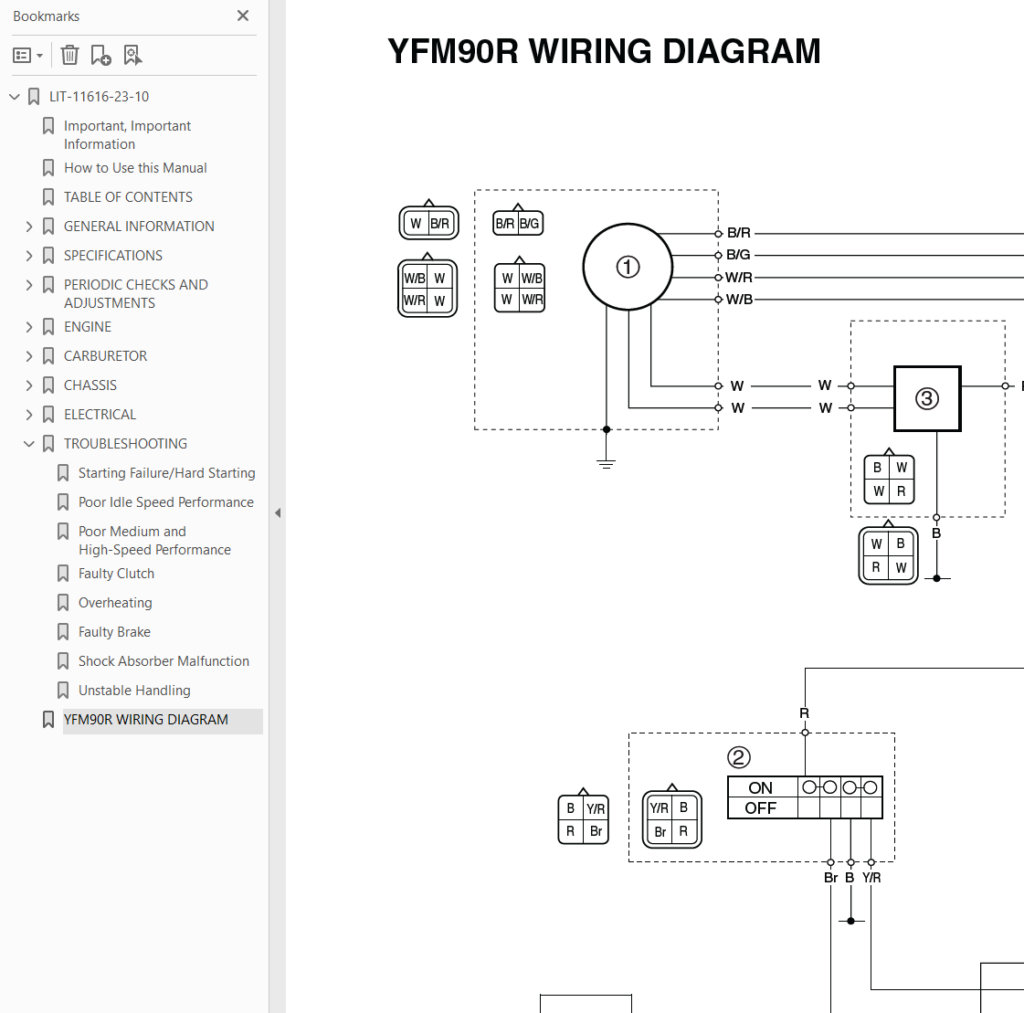The height and width of the screenshot is (1013, 1024).
Task: Collapse the navigation pane with arrow handle
Action: pyautogui.click(x=278, y=513)
